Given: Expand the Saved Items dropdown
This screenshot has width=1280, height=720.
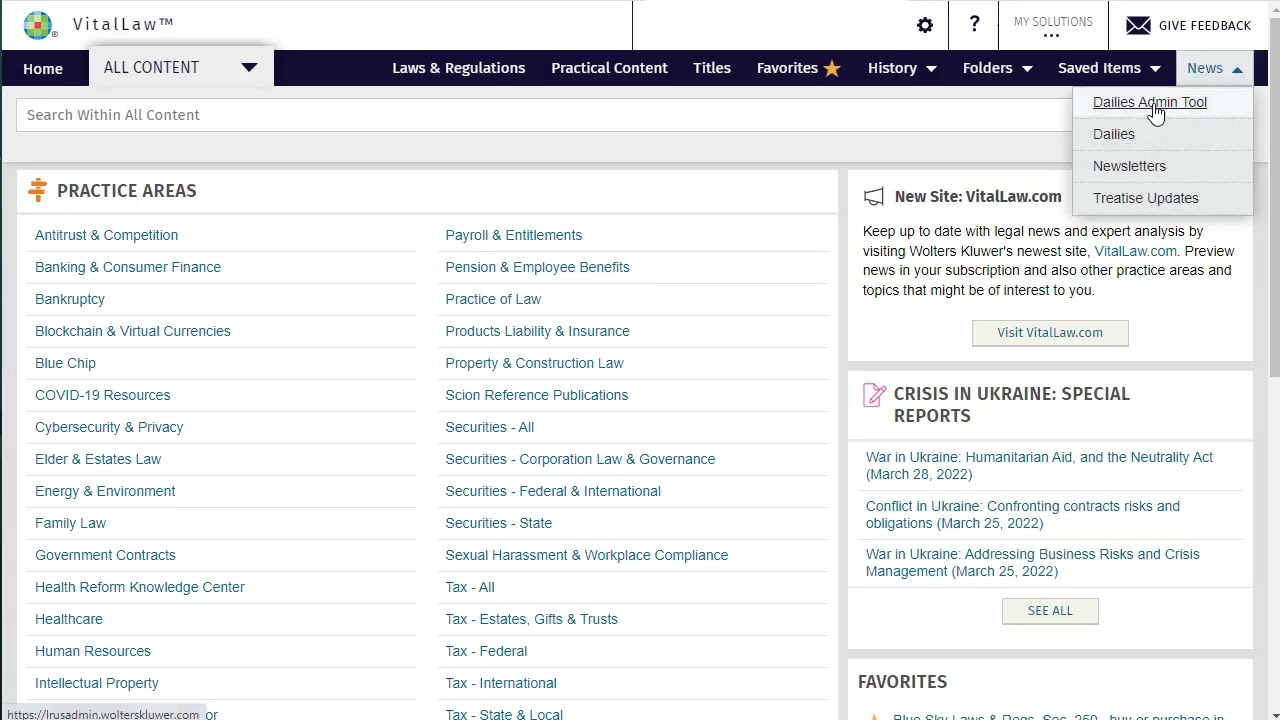Looking at the screenshot, I should 1109,68.
